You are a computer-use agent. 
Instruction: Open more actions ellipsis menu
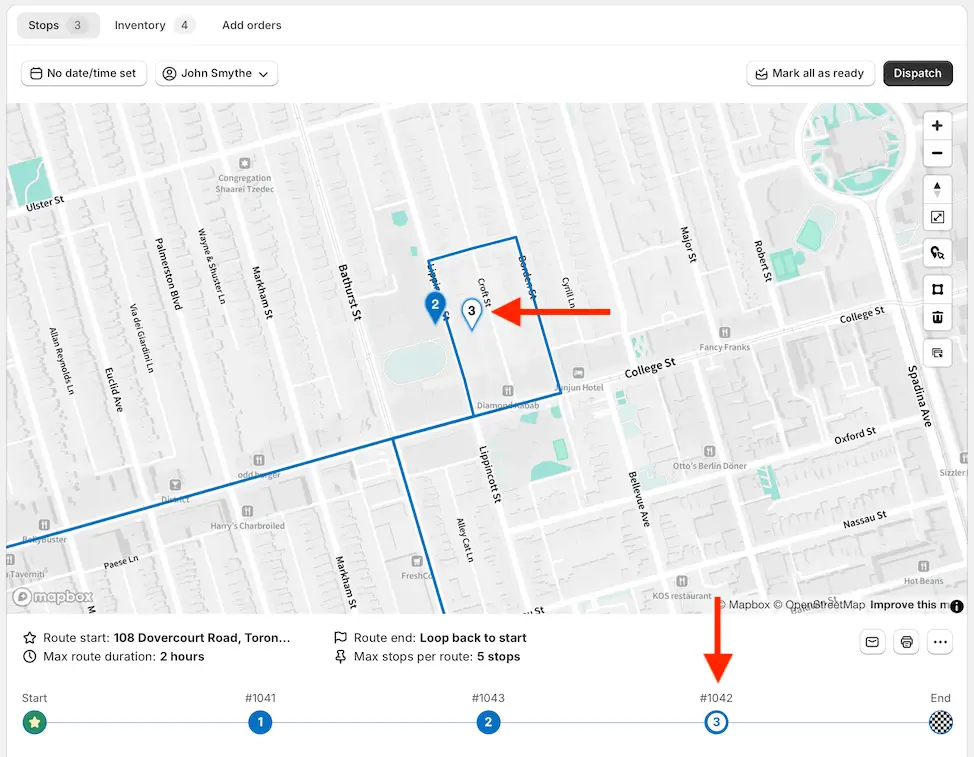tap(940, 641)
